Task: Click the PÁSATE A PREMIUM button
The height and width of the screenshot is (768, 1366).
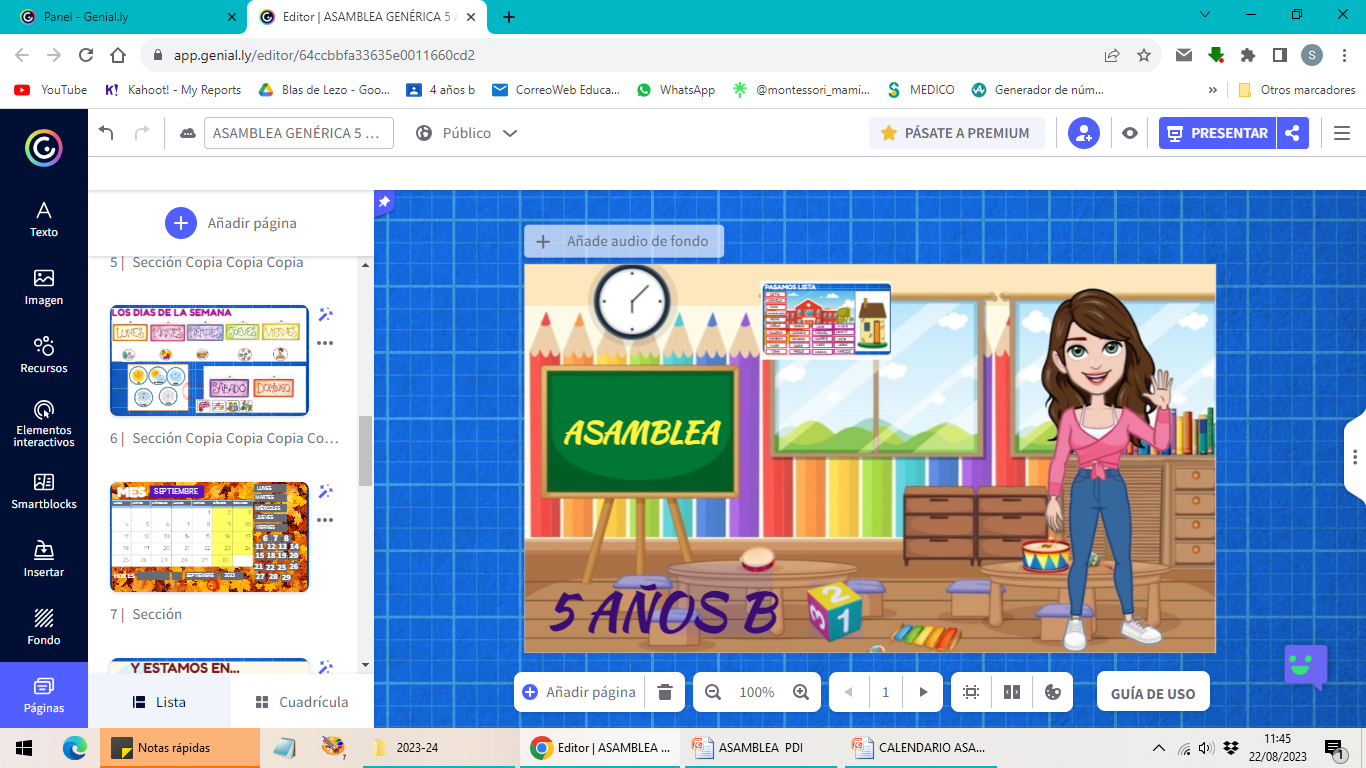Action: point(956,133)
